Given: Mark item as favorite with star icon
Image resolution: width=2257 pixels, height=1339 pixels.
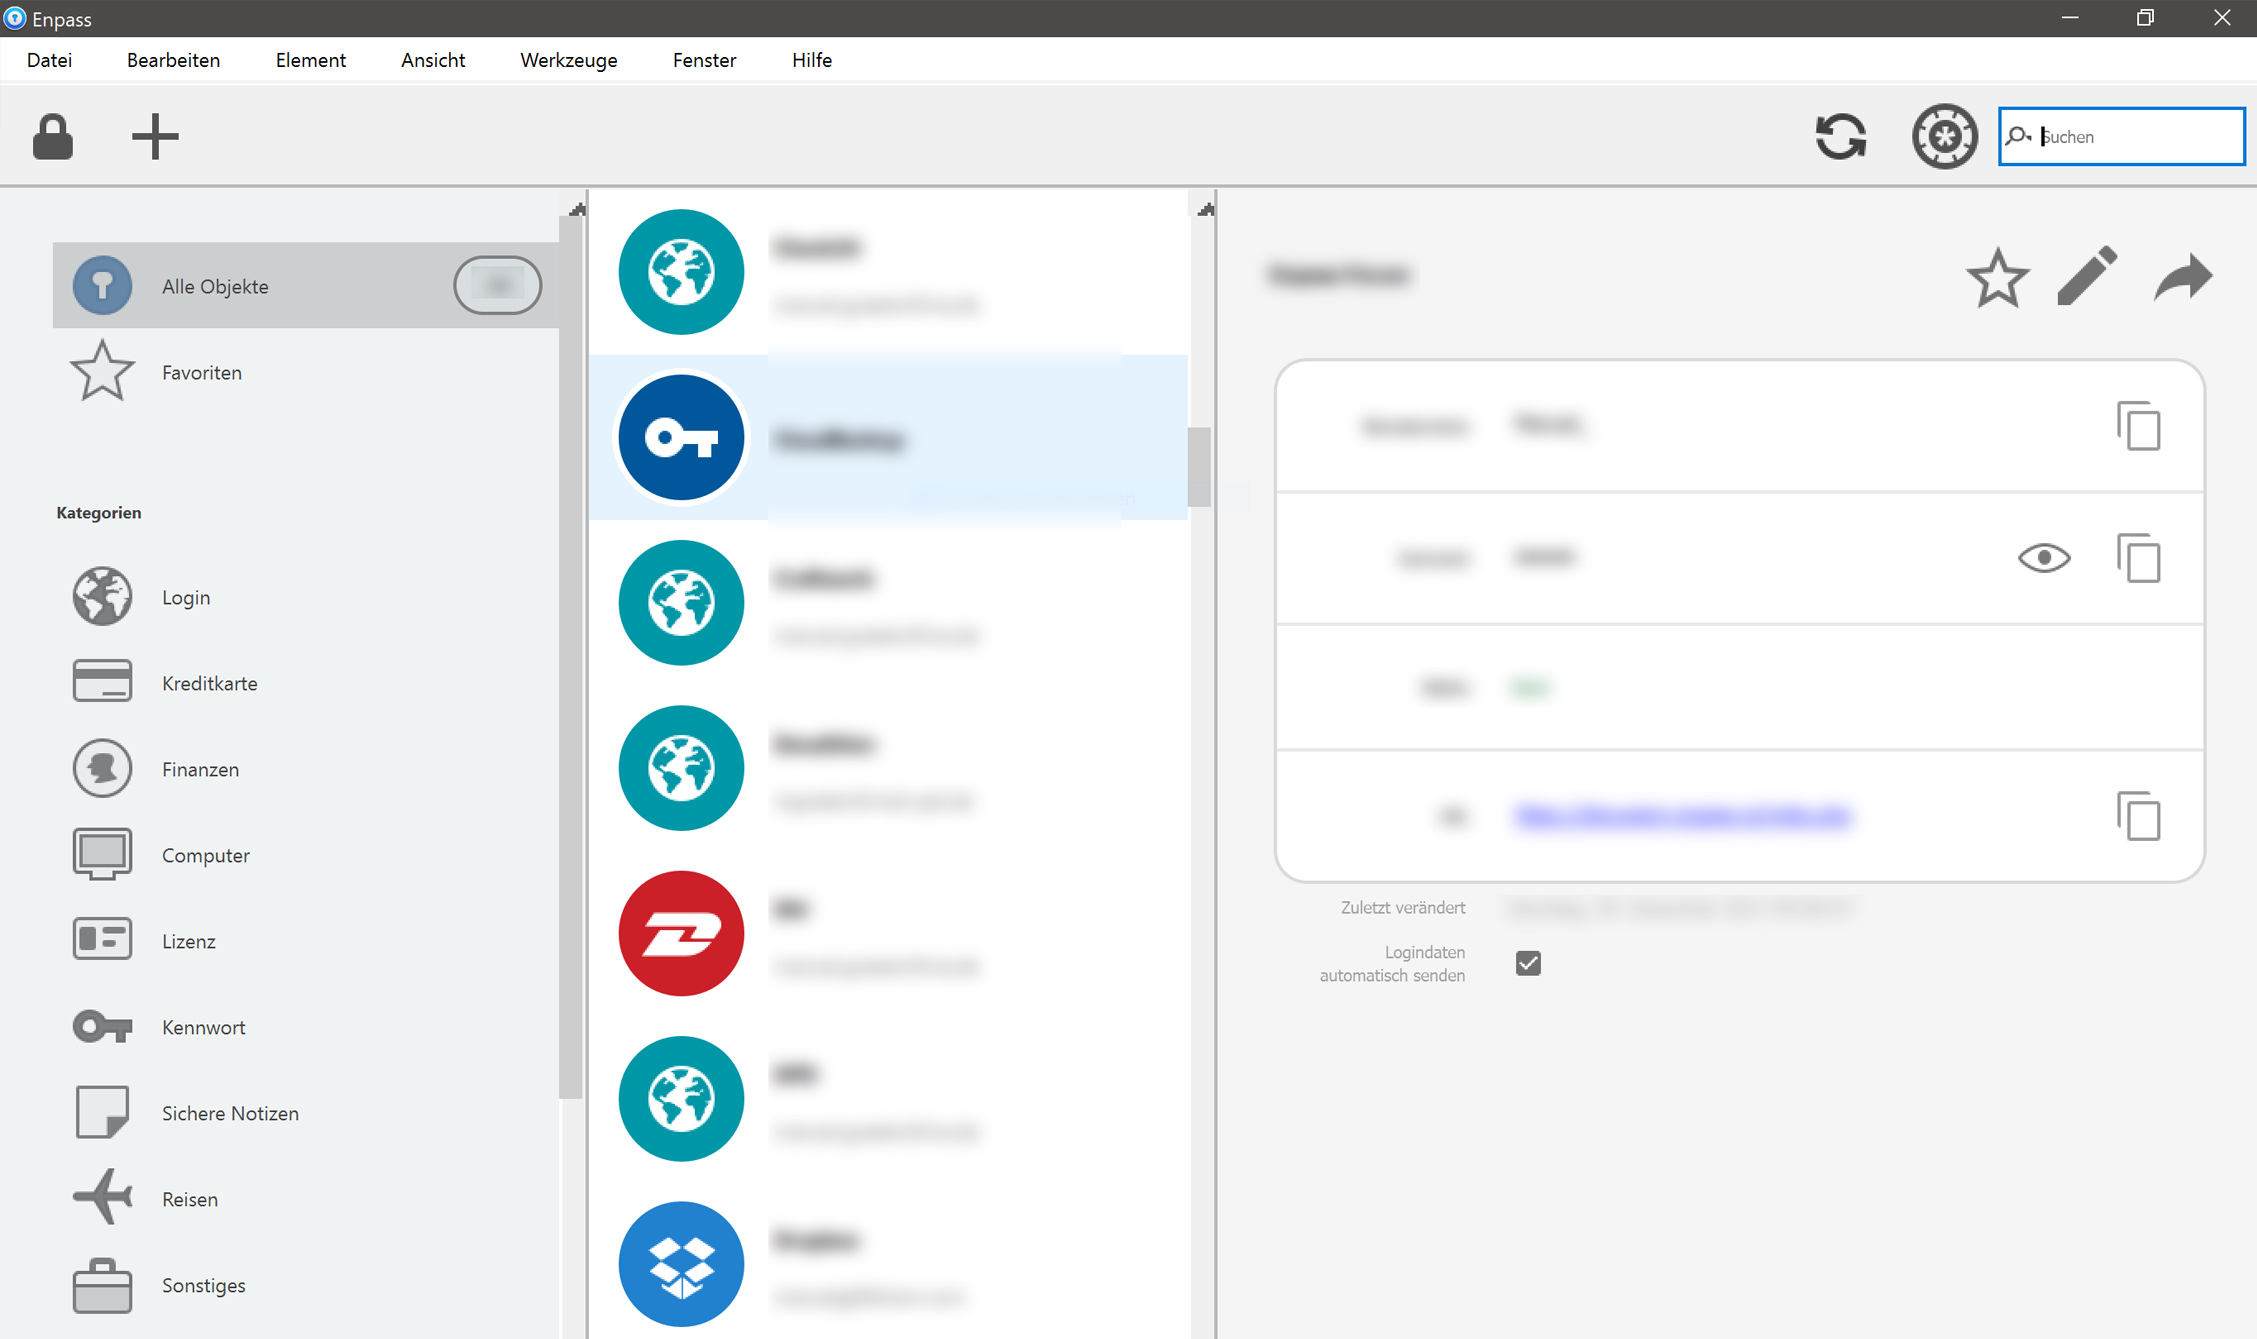Looking at the screenshot, I should pyautogui.click(x=1997, y=277).
